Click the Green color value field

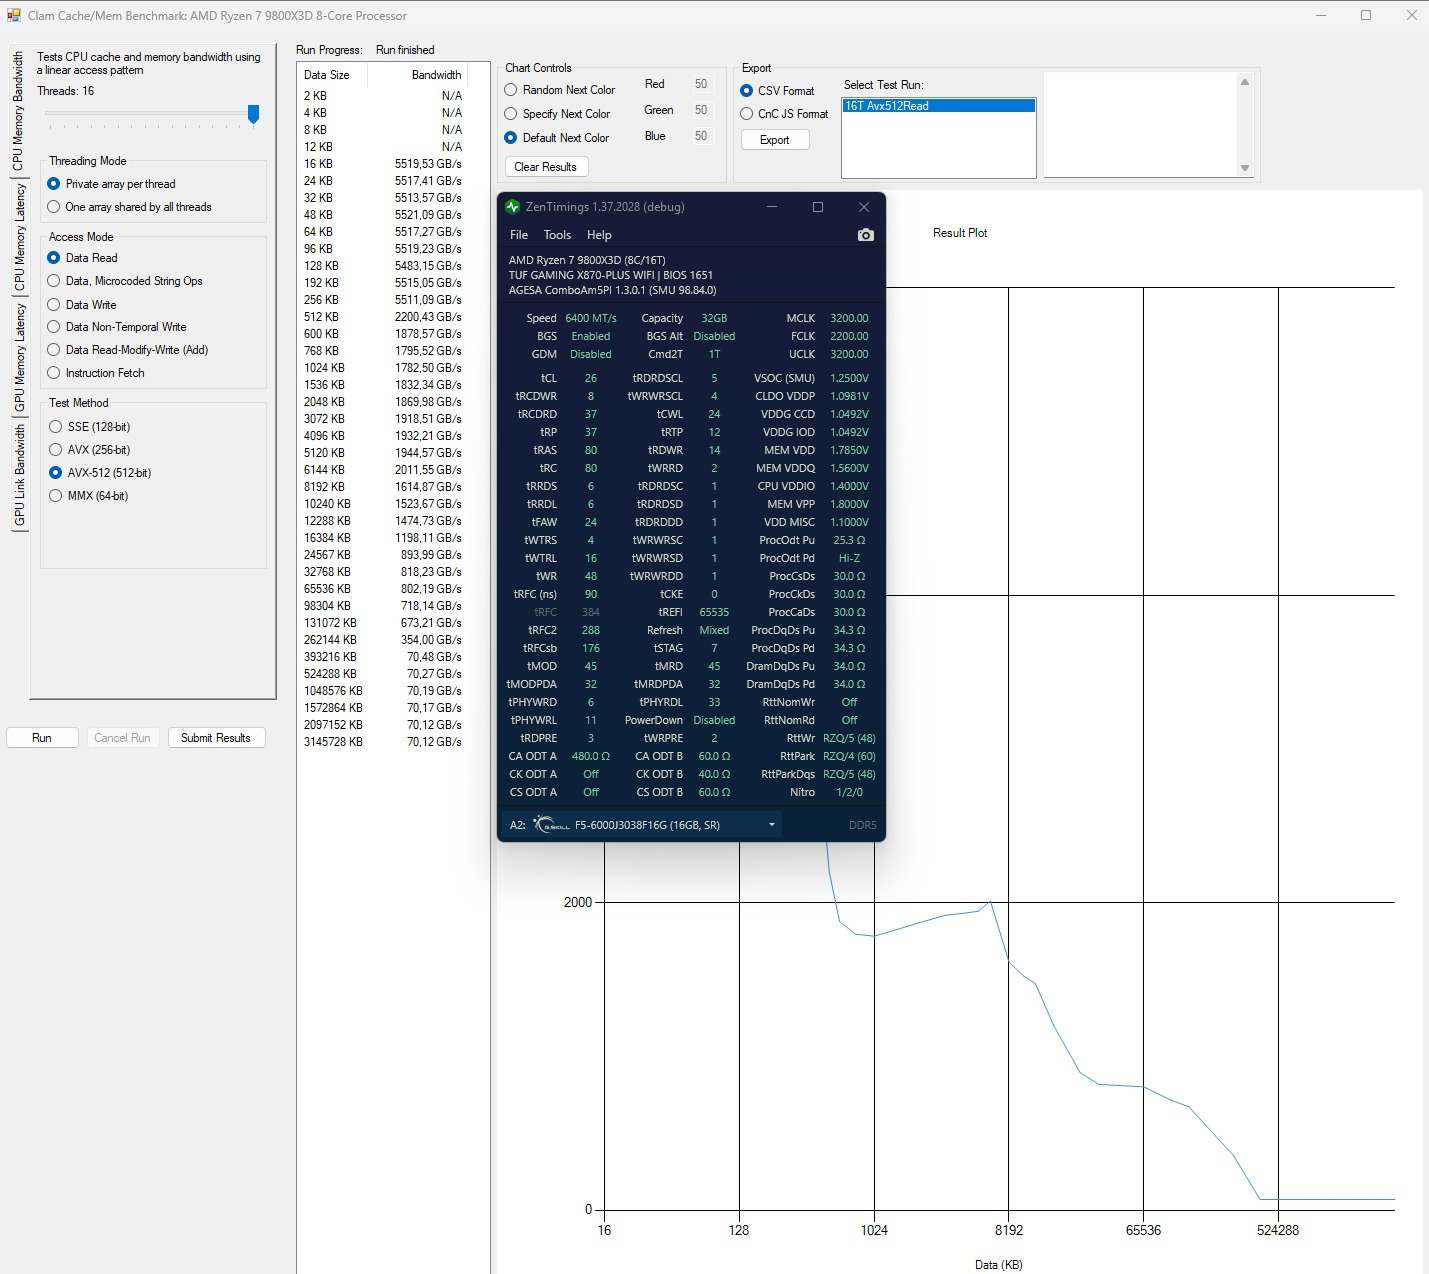coord(702,110)
